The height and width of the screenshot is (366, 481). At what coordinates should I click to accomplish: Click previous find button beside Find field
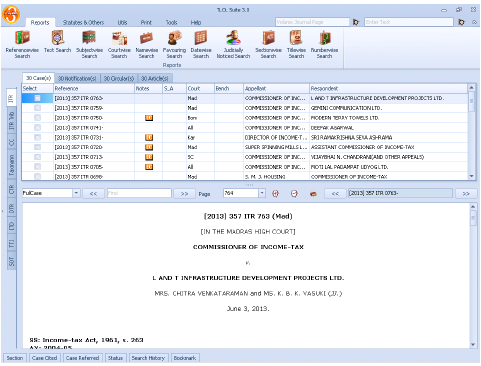pos(93,193)
